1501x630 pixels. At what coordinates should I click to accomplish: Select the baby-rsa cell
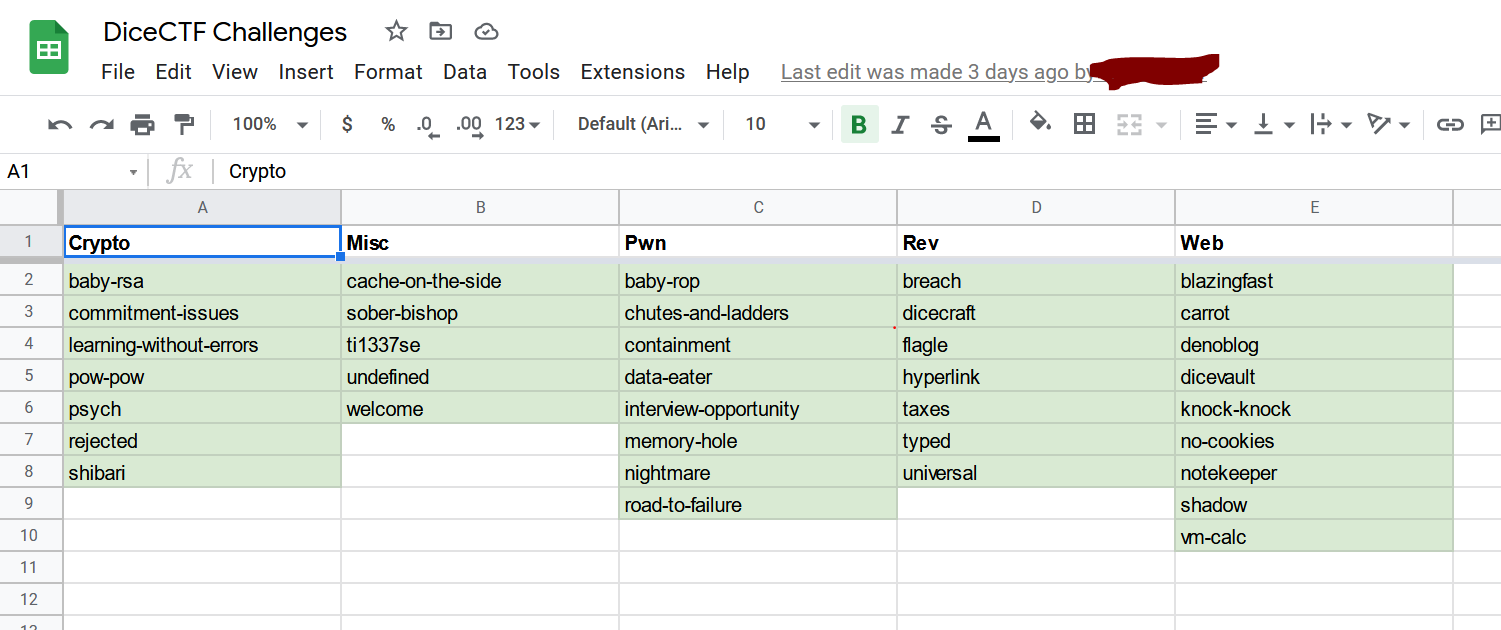pyautogui.click(x=202, y=281)
